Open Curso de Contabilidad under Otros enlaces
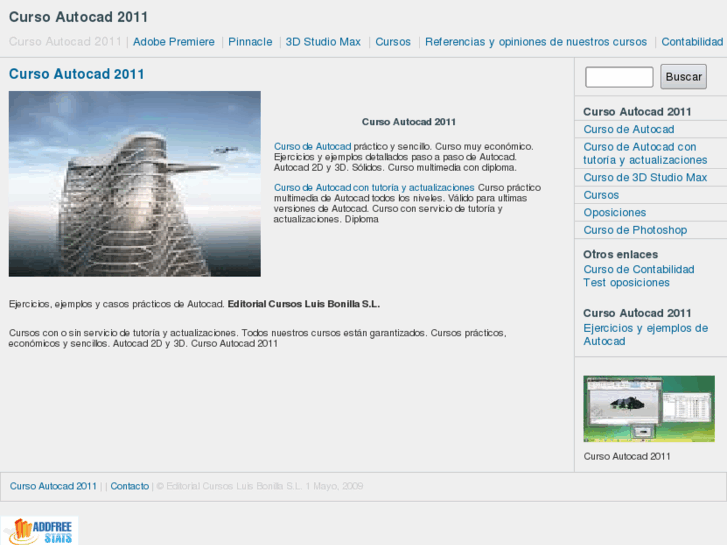 point(639,269)
